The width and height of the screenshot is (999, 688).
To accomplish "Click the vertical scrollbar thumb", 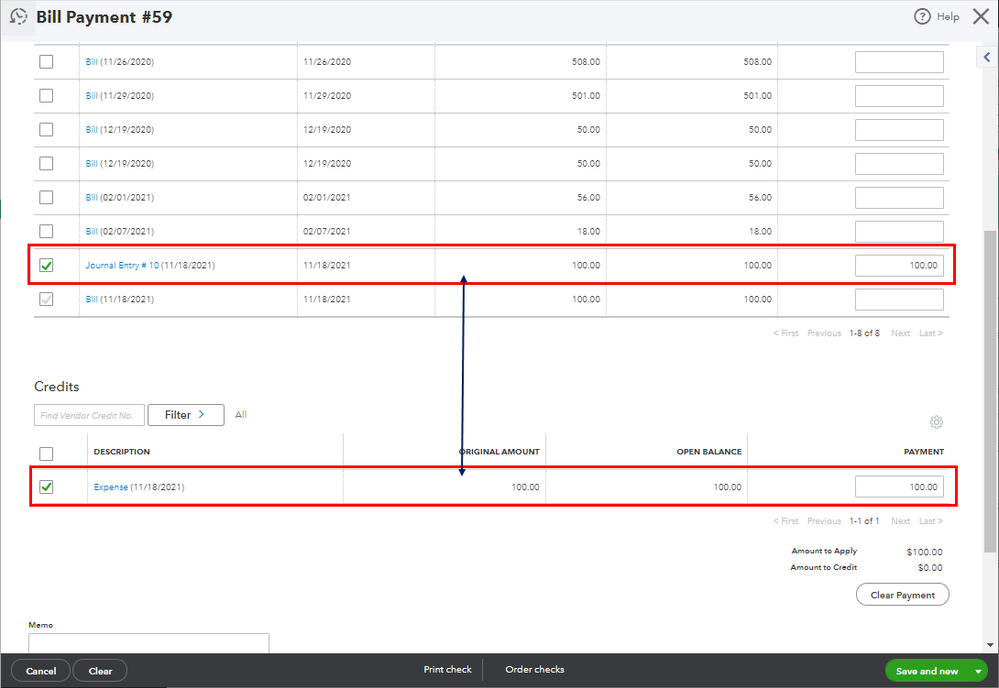I will (989, 391).
